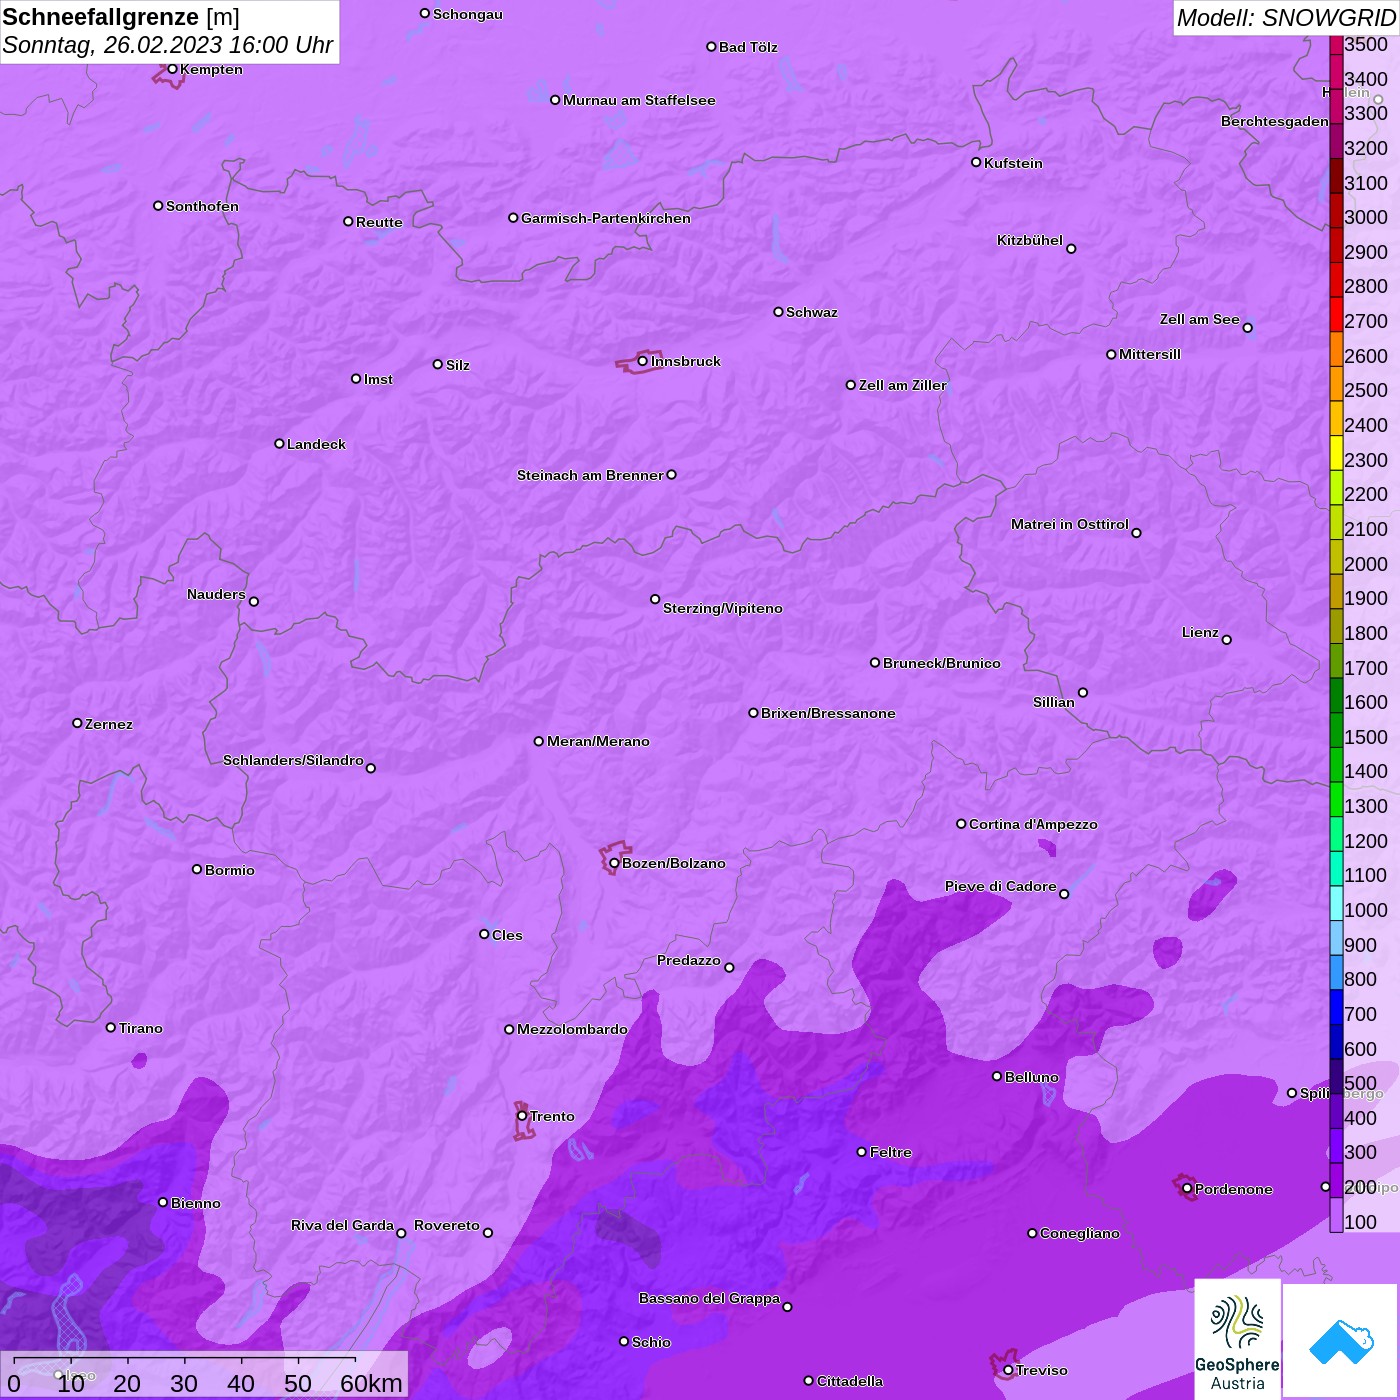
Task: Click the Kufstein location dot
Action: click(x=976, y=162)
